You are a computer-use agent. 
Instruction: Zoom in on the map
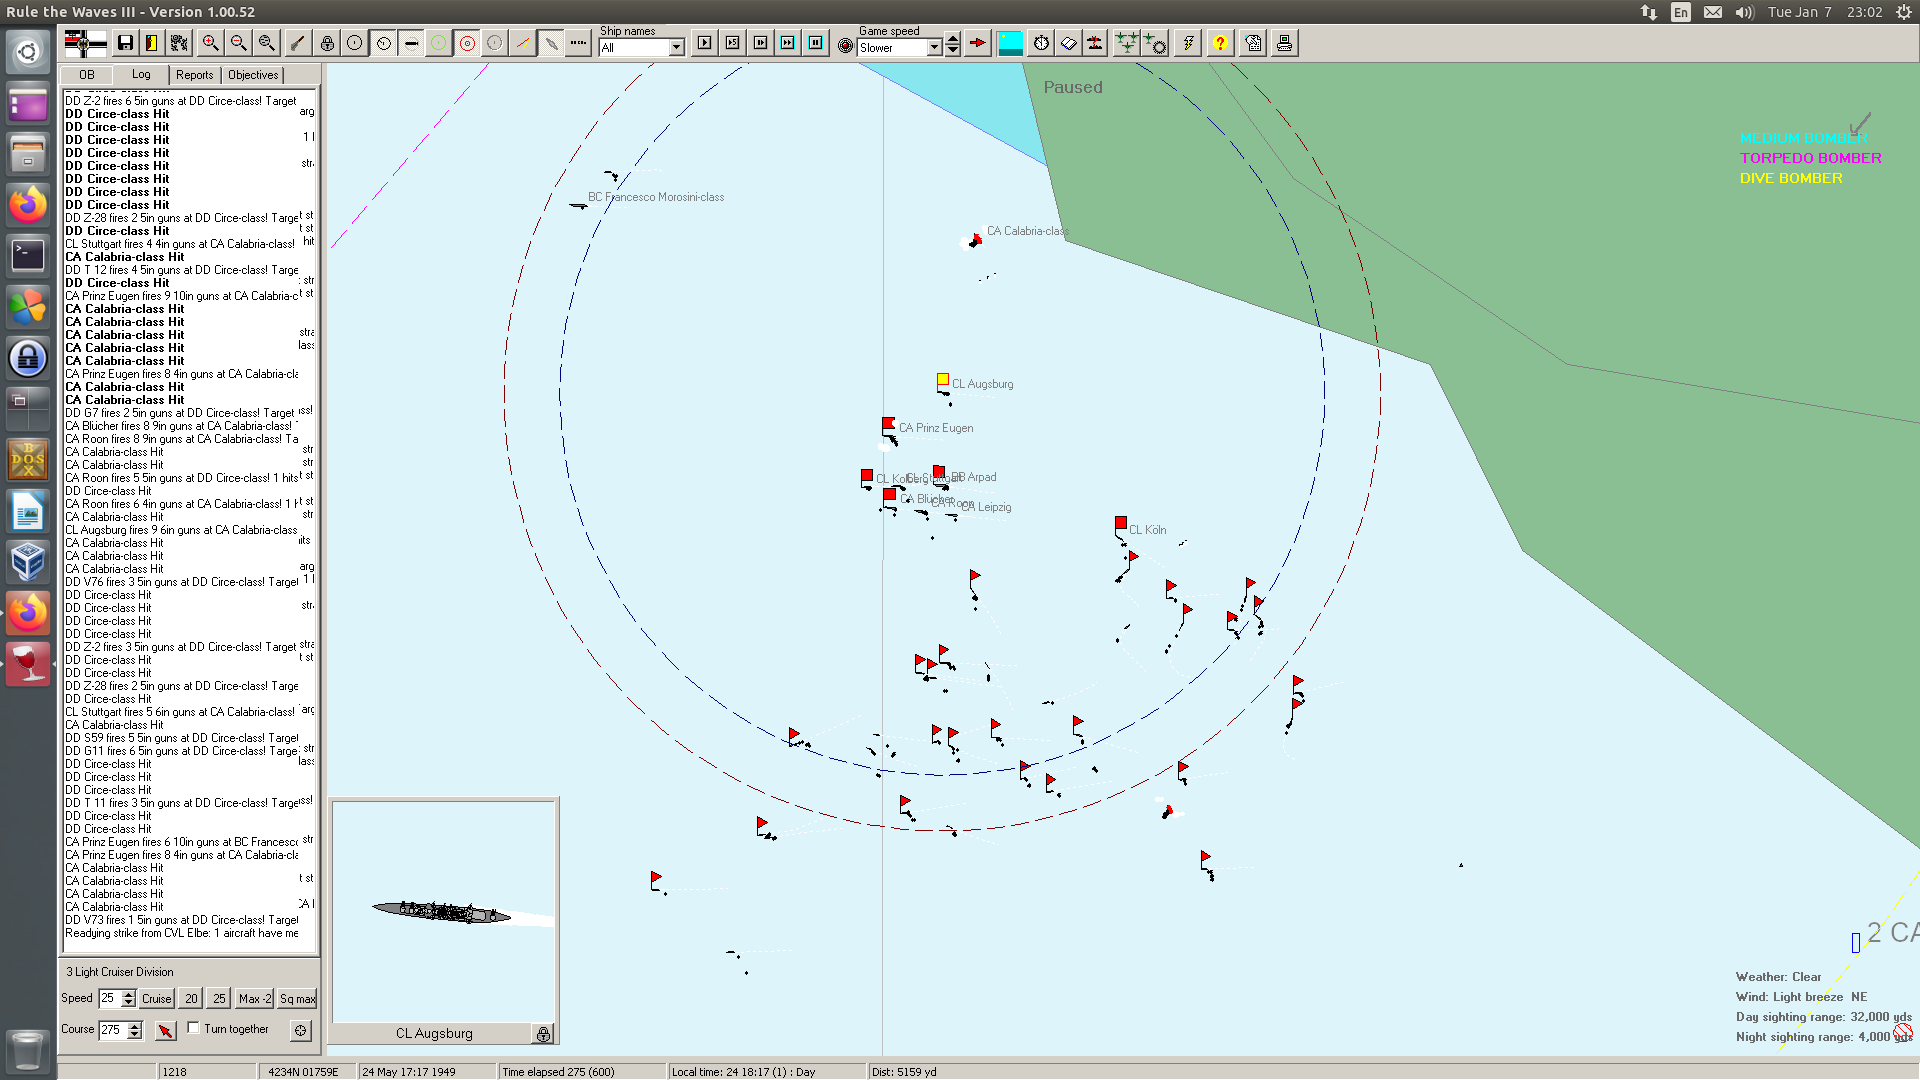210,43
